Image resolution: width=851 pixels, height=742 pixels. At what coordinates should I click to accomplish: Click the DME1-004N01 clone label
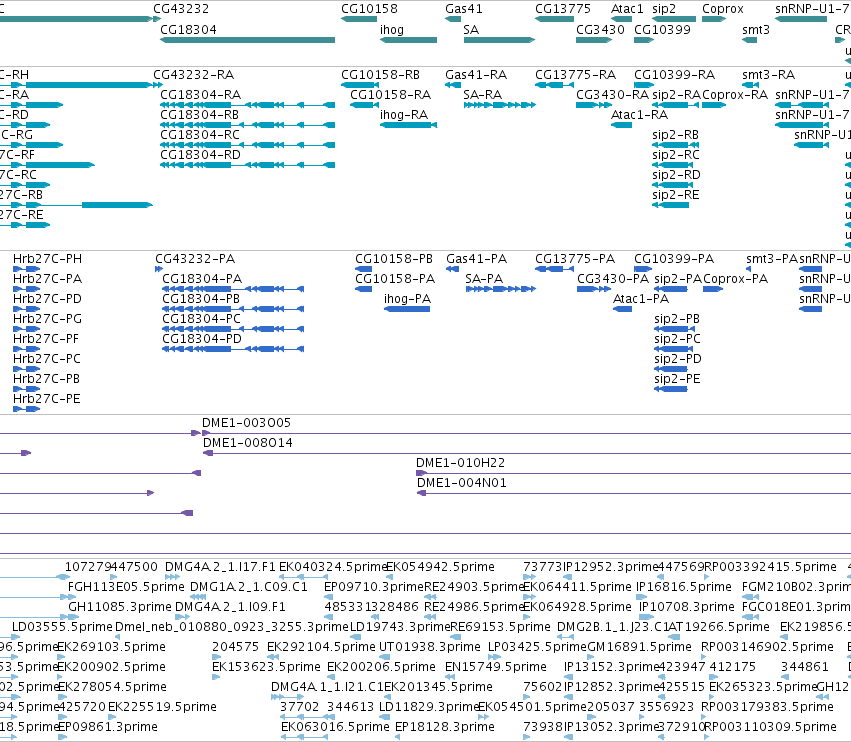coord(462,483)
